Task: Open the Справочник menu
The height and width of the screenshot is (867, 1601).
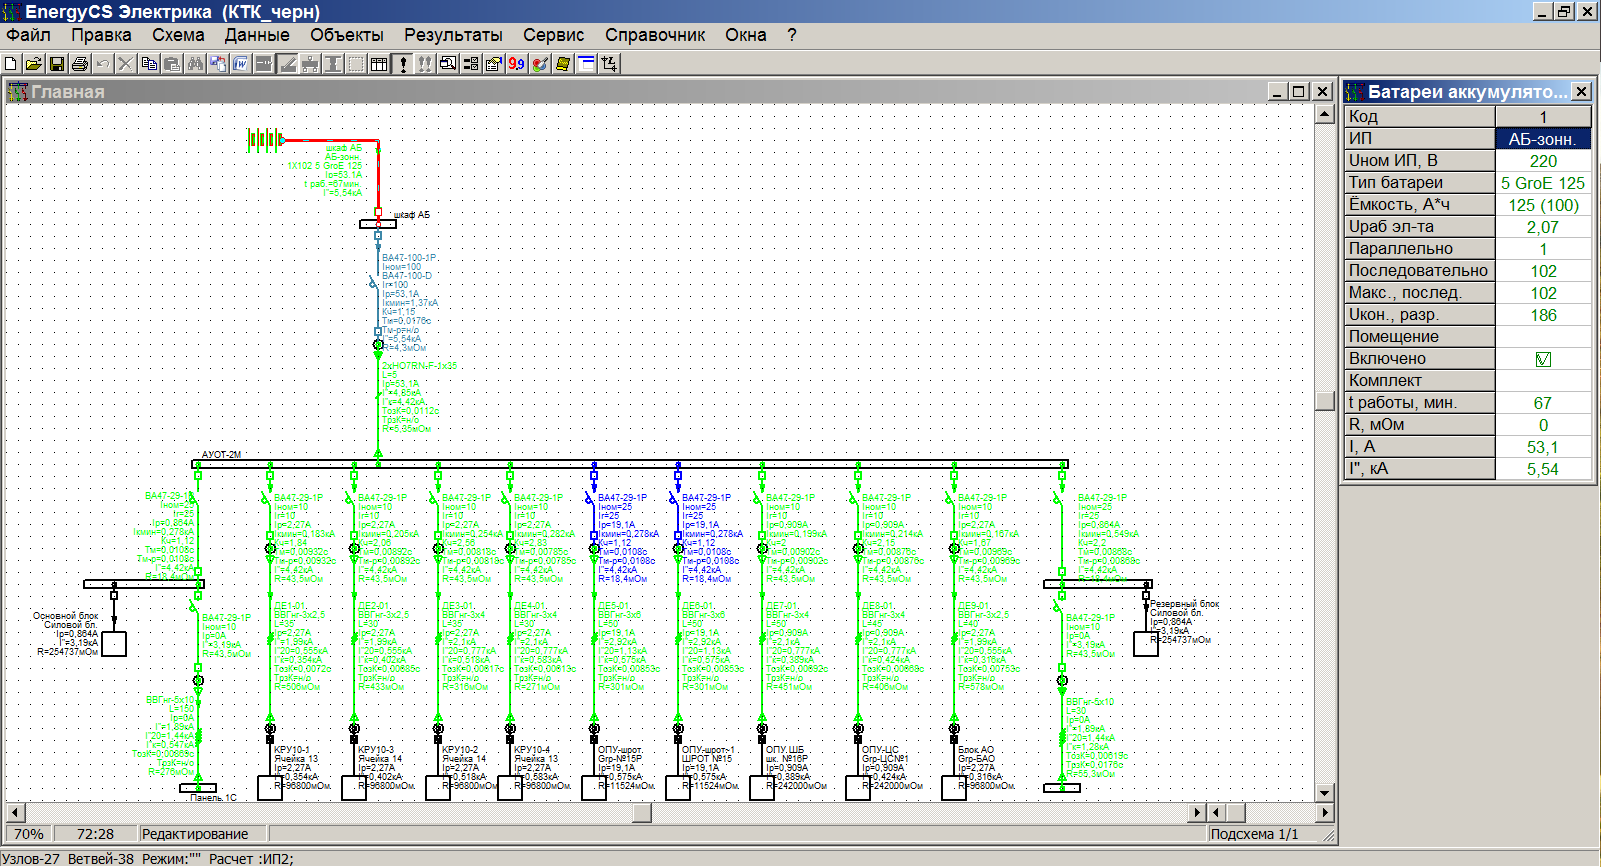Action: pos(655,35)
